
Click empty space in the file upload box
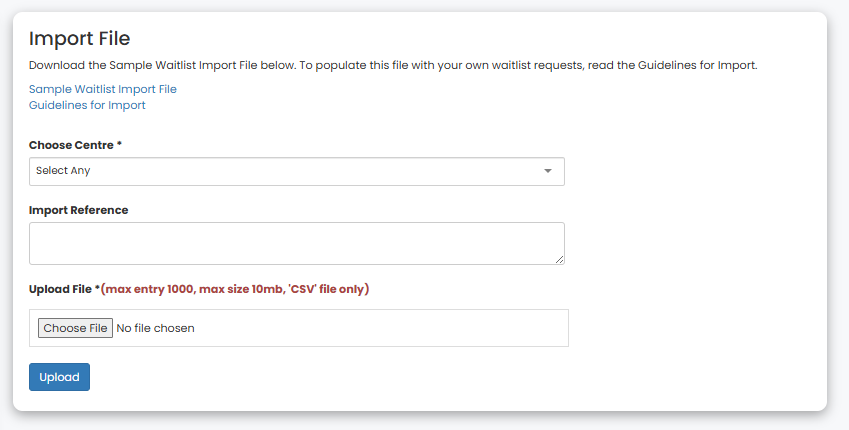click(400, 328)
